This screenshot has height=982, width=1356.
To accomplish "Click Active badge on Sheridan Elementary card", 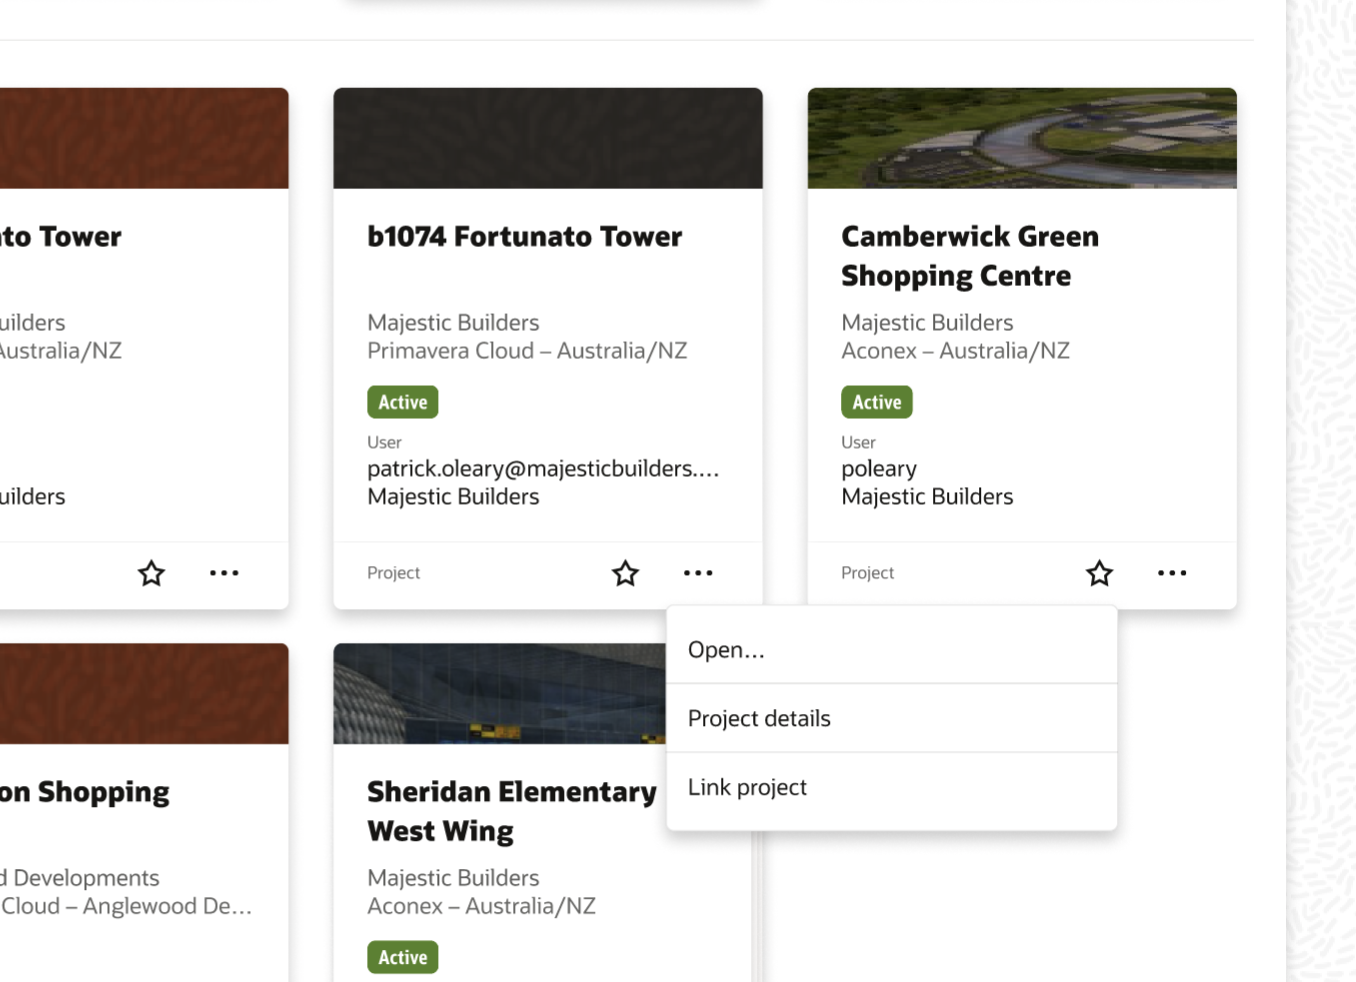I will coord(402,957).
